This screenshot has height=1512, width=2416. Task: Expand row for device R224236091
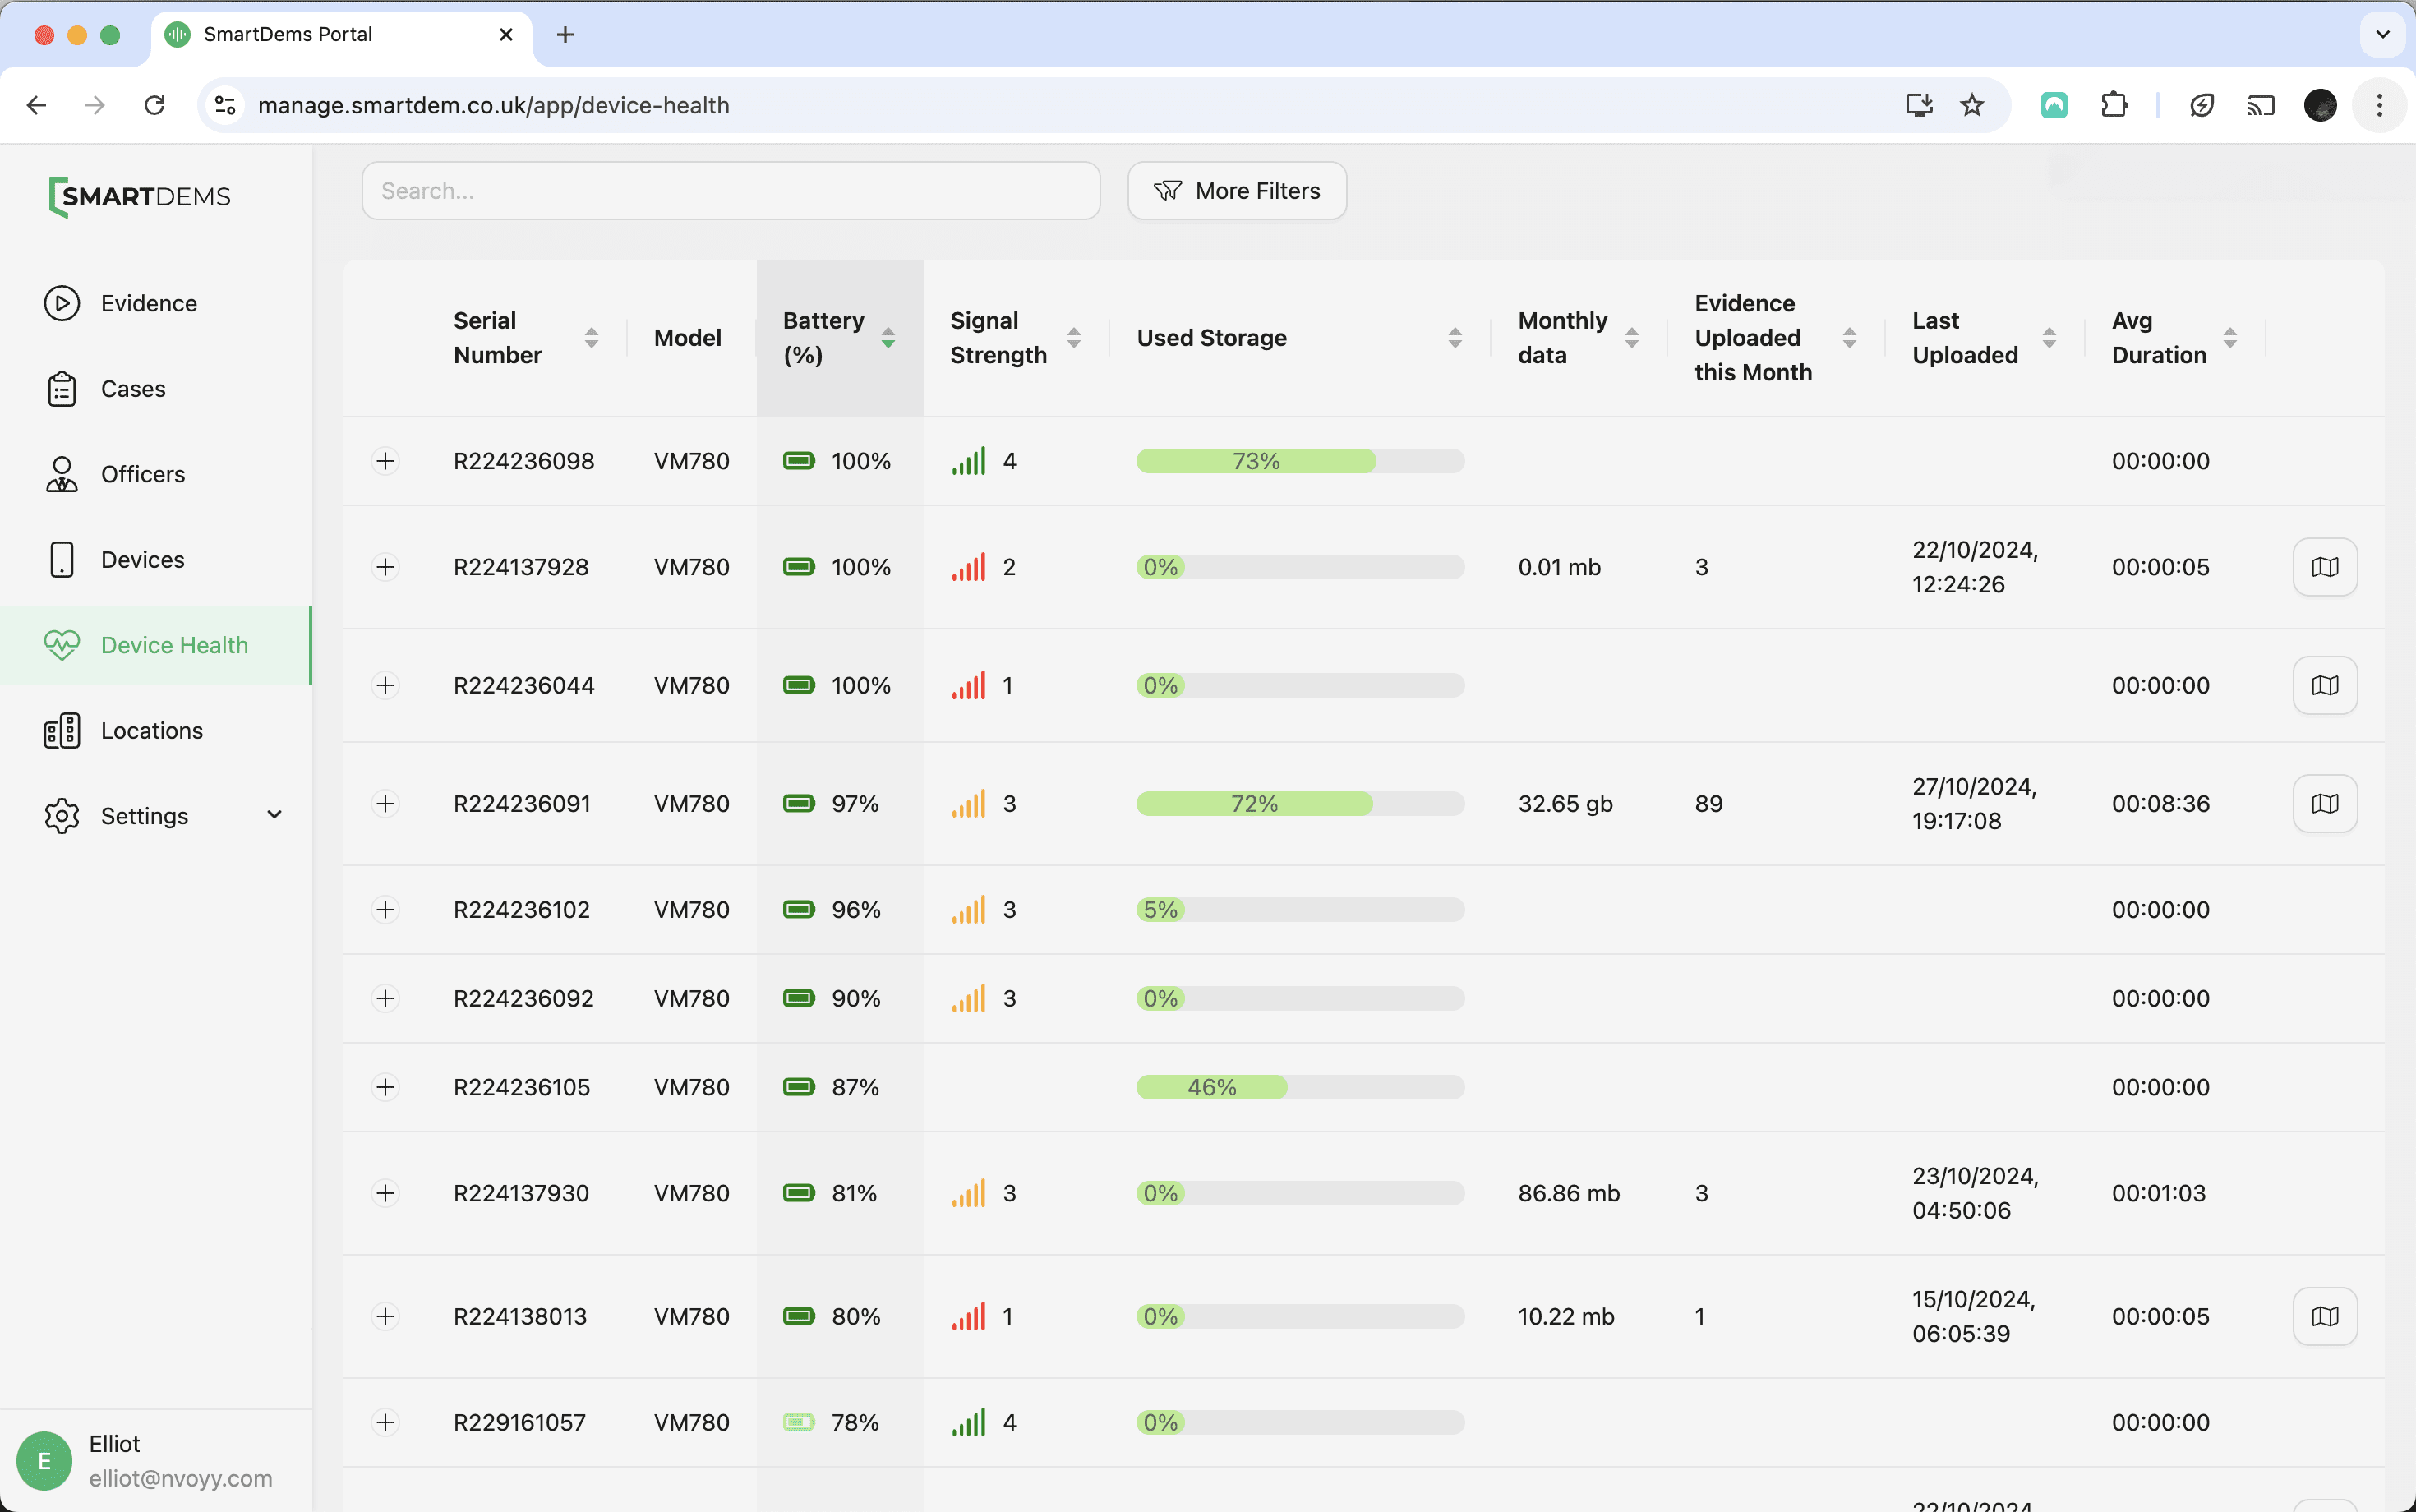tap(385, 804)
